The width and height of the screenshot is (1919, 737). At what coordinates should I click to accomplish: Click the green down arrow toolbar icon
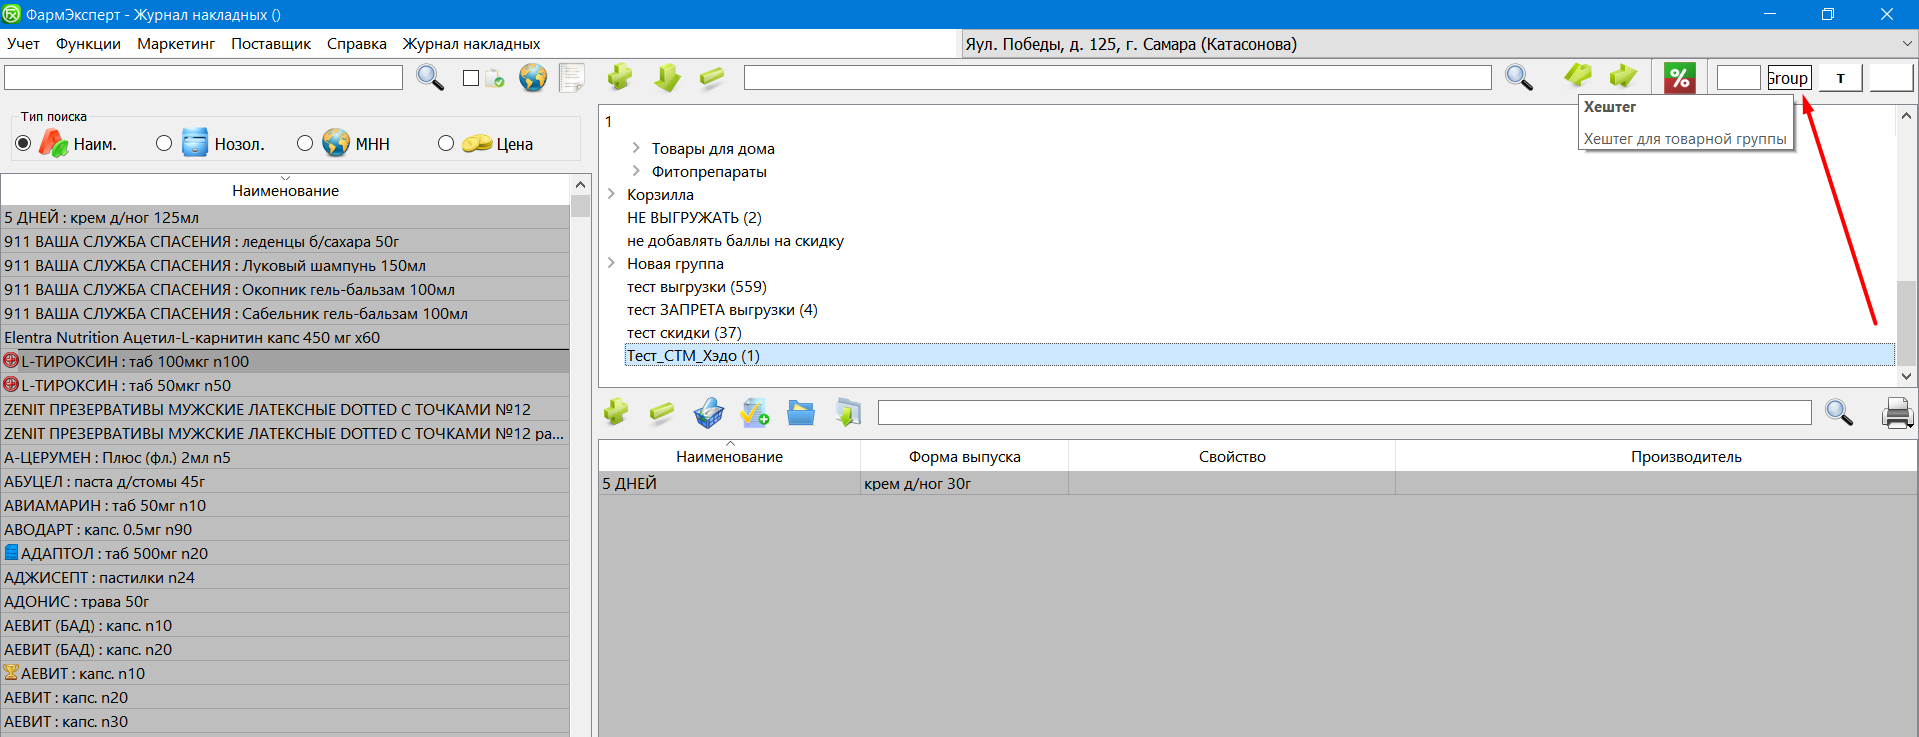pos(667,78)
